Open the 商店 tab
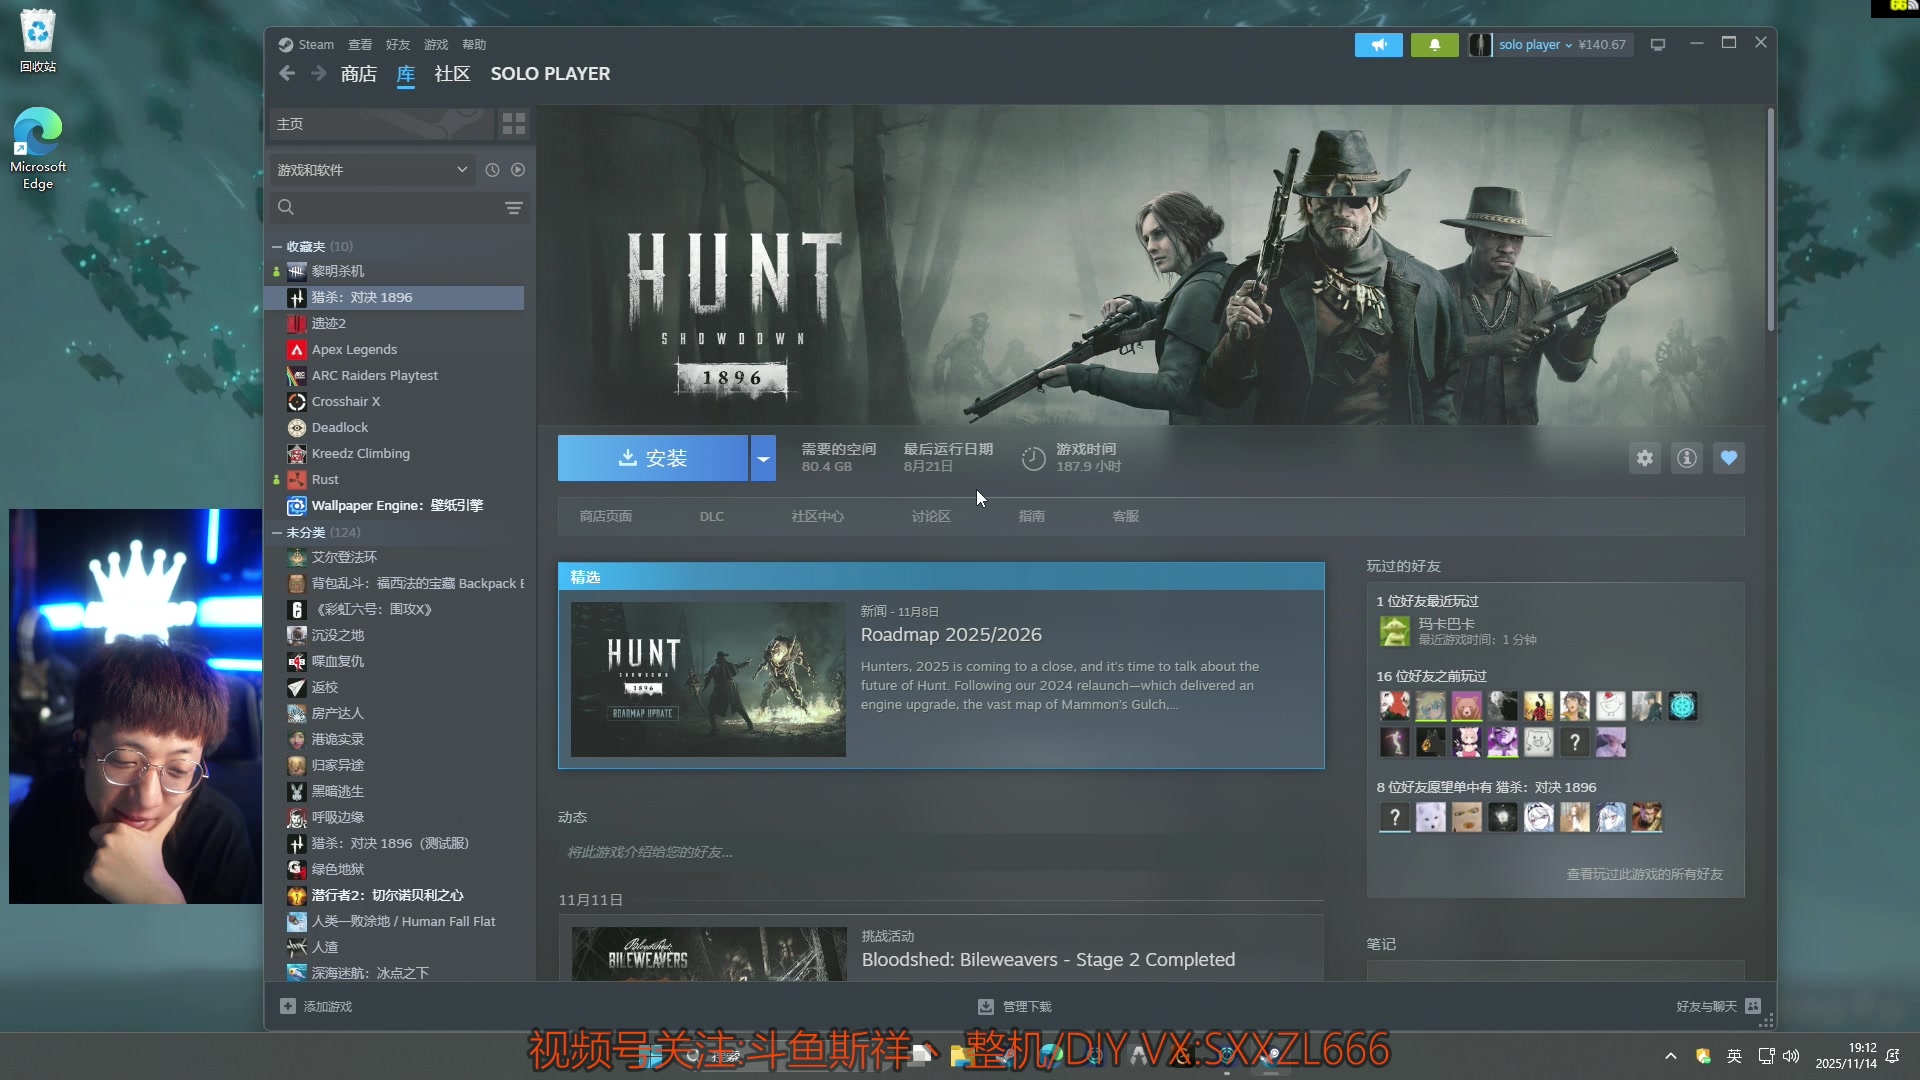This screenshot has height=1080, width=1920. coord(358,74)
